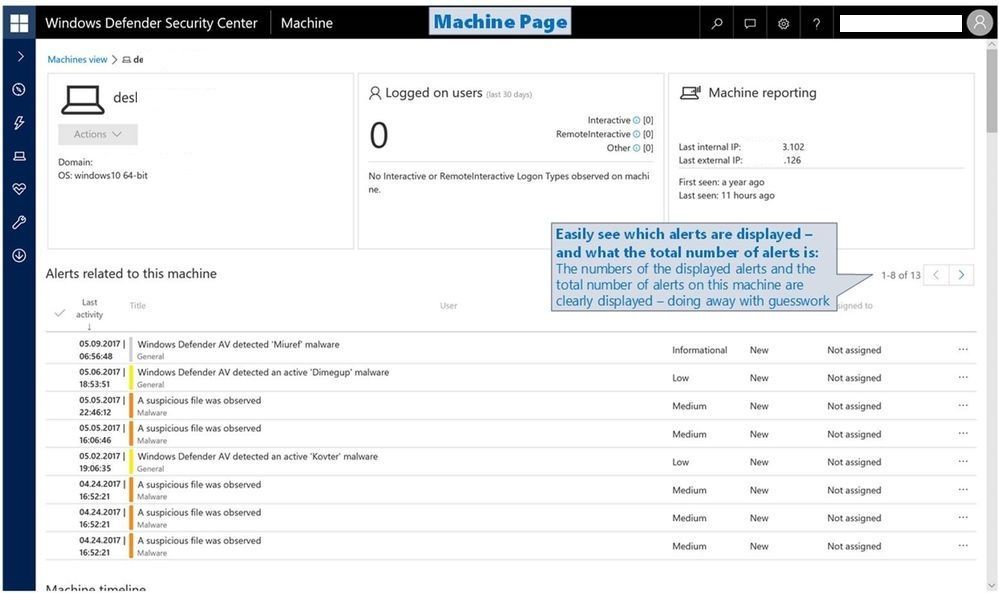Screen dimensions: 999x593
Task: Open the 'Kovter' malware alert
Action: pyautogui.click(x=257, y=456)
